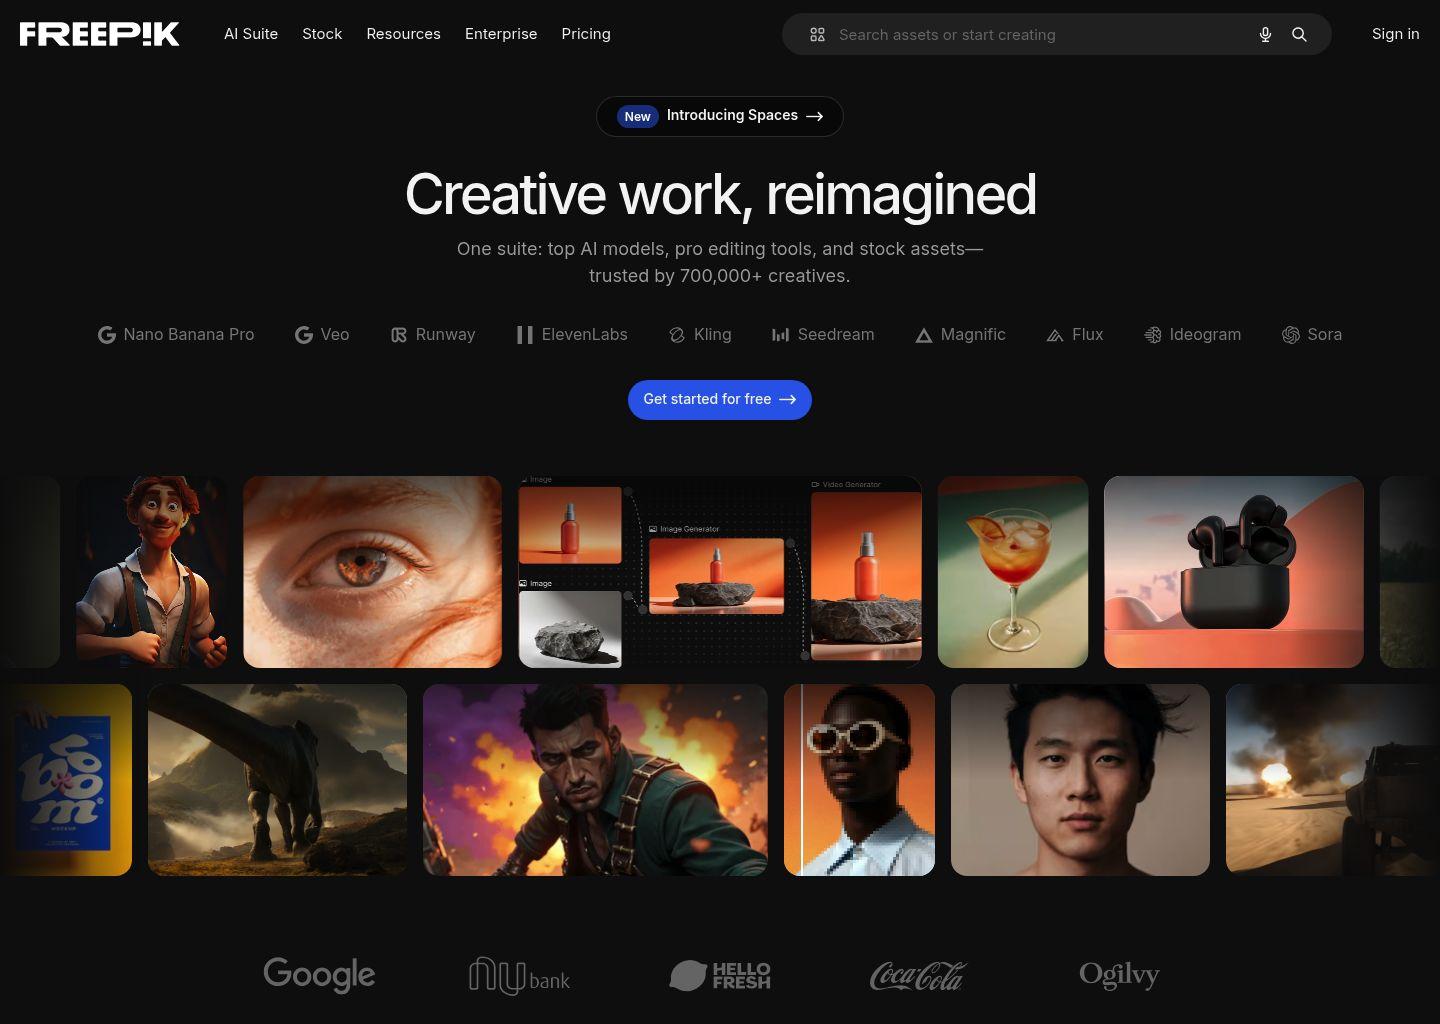Click the Ideogram model icon
1440x1024 pixels.
tap(1152, 334)
